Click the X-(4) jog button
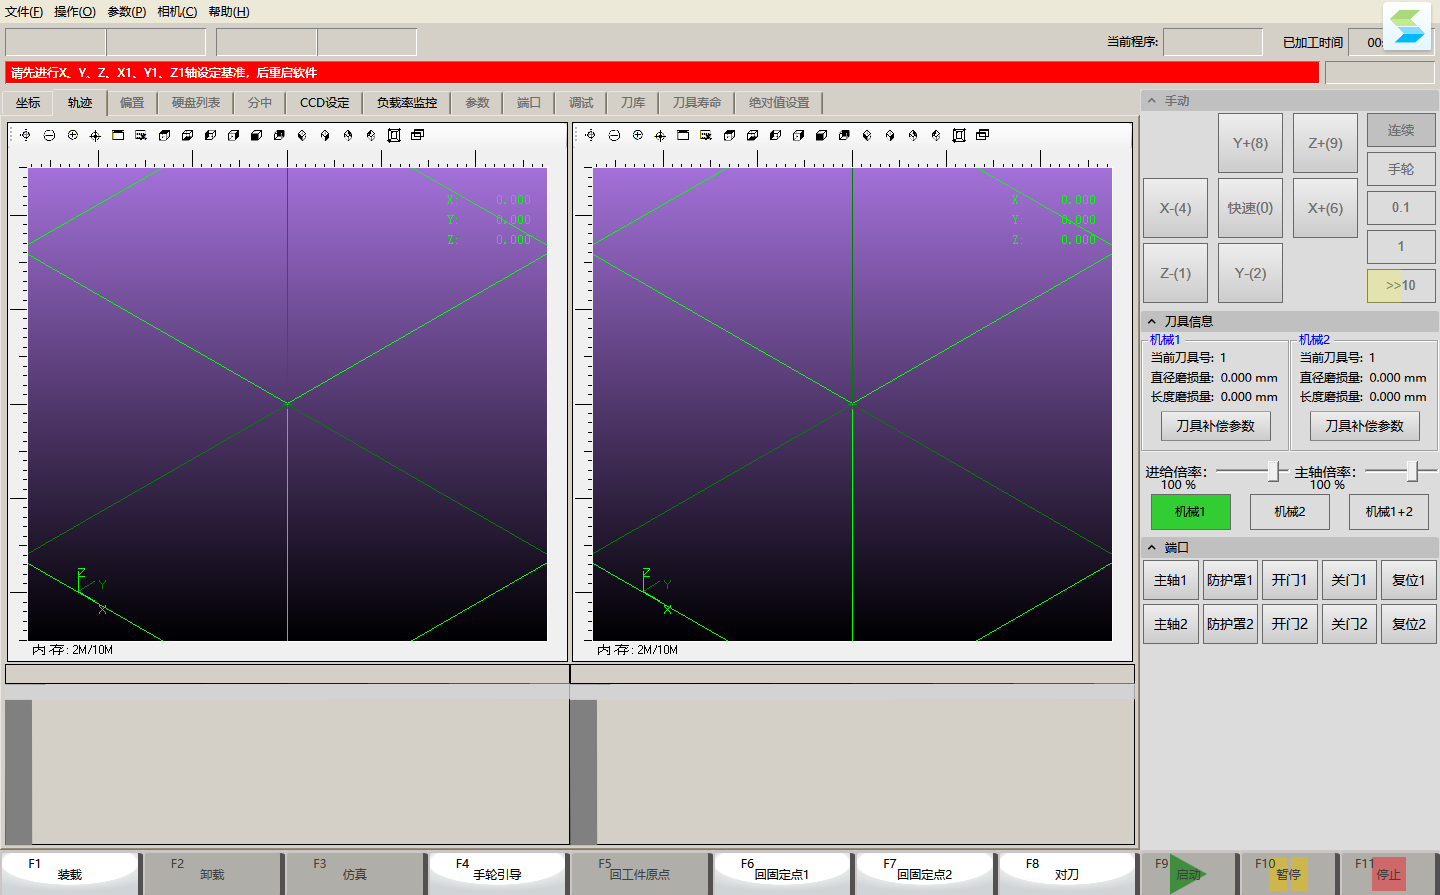Viewport: 1440px width, 895px height. pyautogui.click(x=1175, y=208)
